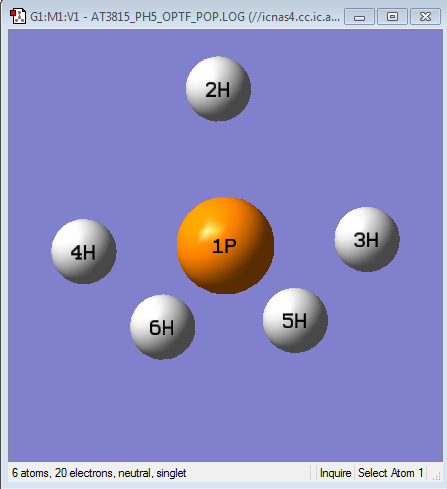Select the 5H hydrogen atom
This screenshot has width=447, height=489.
pos(295,320)
